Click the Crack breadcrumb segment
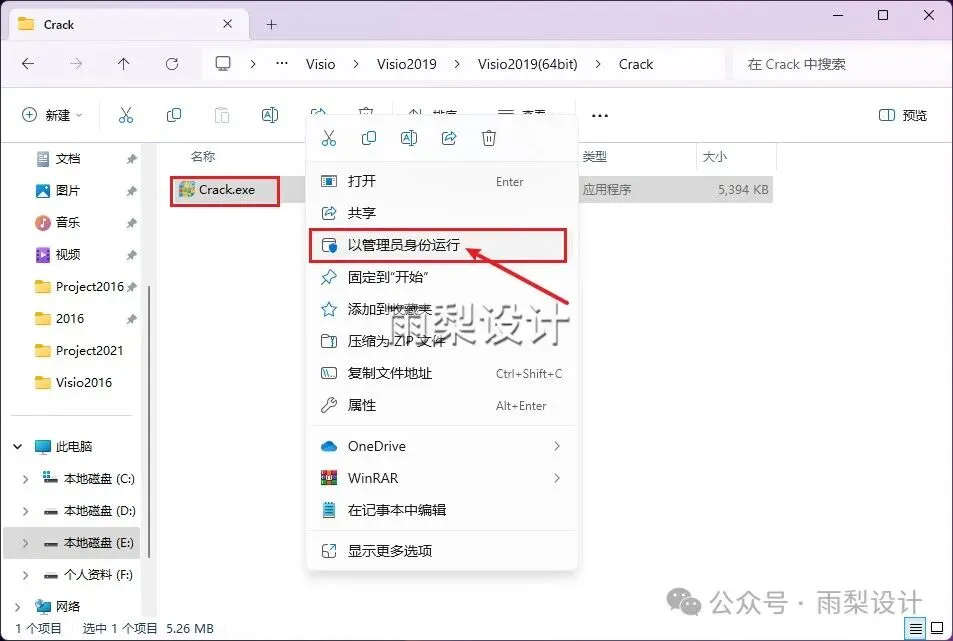This screenshot has width=953, height=641. coord(636,64)
